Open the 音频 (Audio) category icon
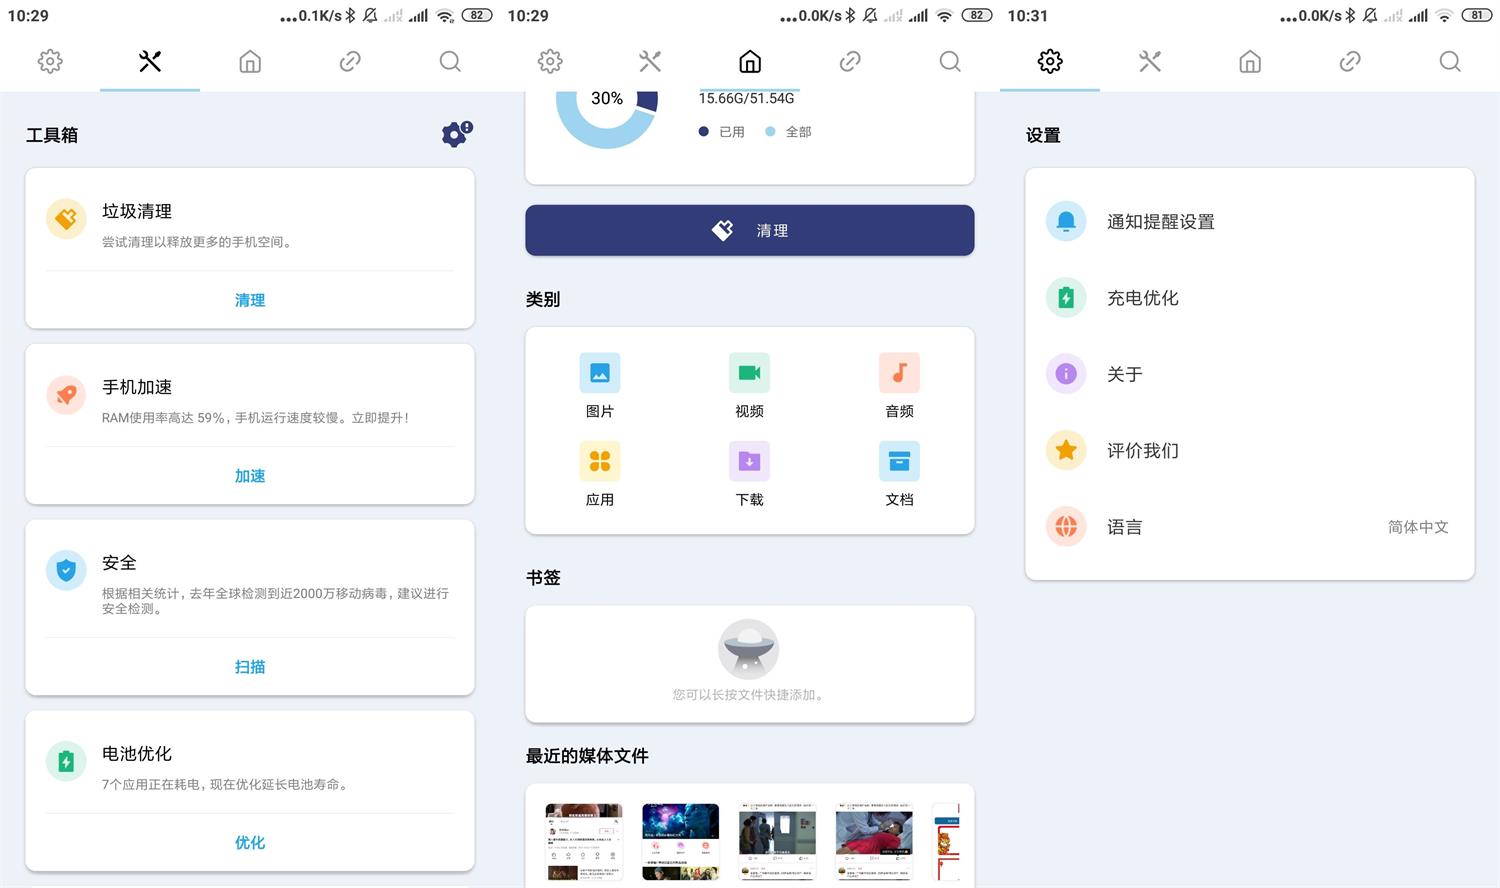Image resolution: width=1500 pixels, height=888 pixels. click(x=898, y=372)
